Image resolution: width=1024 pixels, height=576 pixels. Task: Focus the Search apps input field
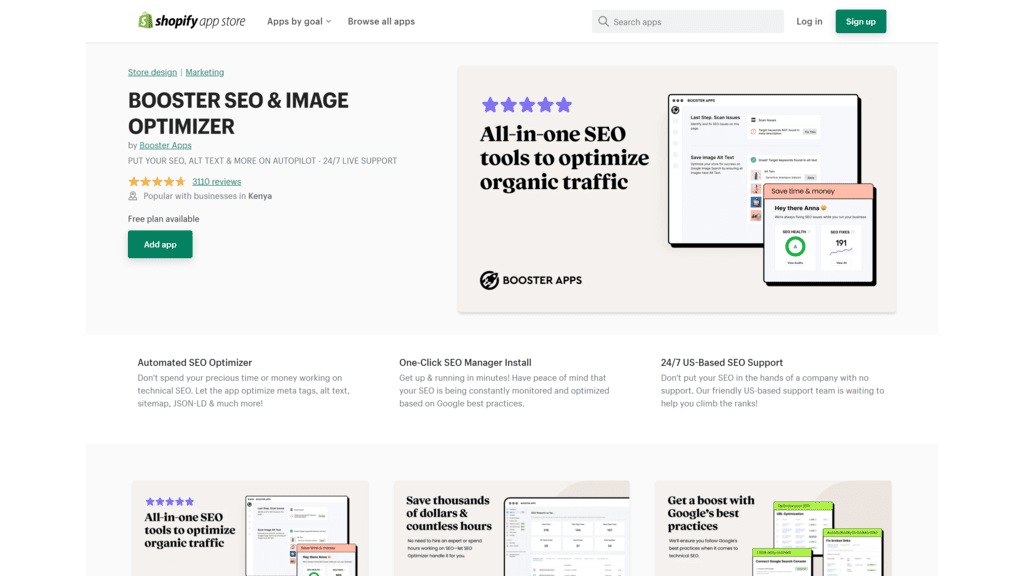(688, 22)
